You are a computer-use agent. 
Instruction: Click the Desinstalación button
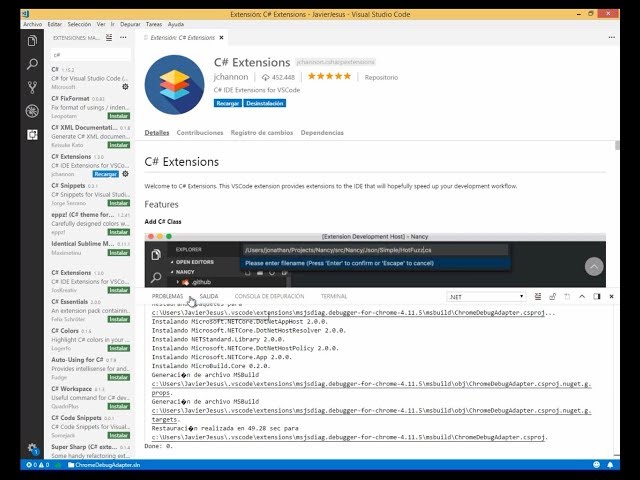pos(264,103)
